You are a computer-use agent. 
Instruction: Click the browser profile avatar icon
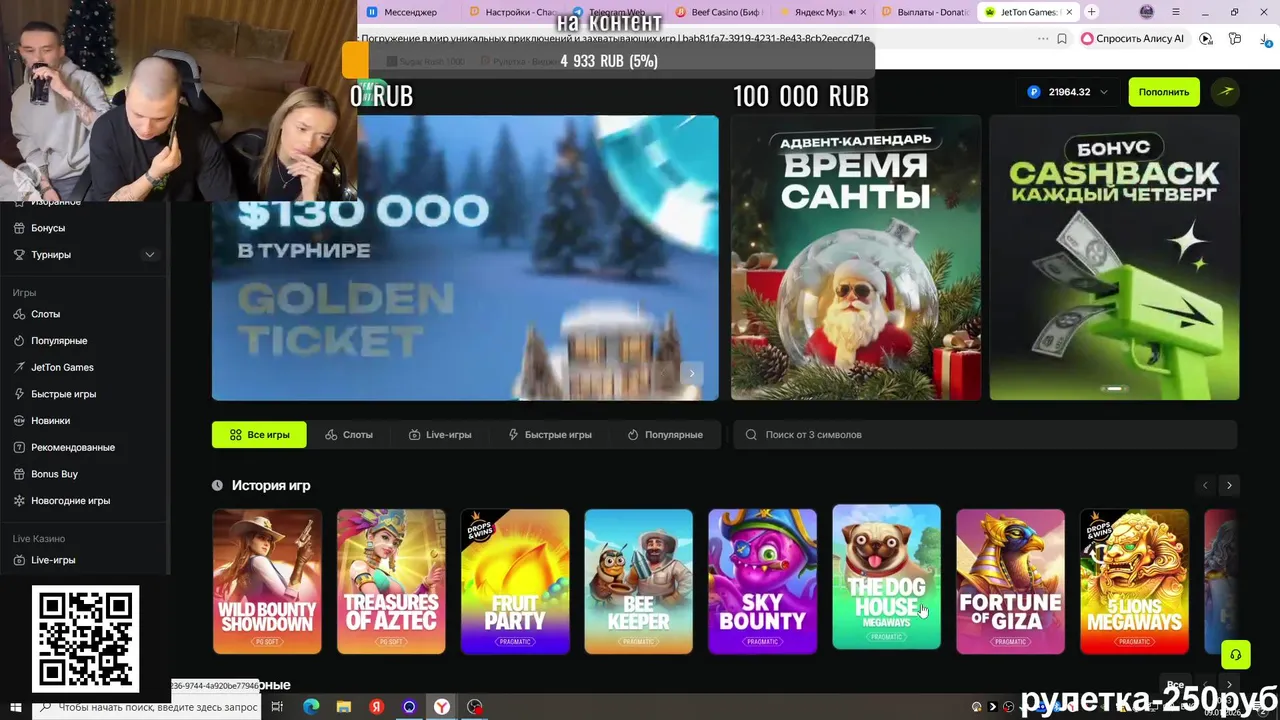tap(1147, 12)
